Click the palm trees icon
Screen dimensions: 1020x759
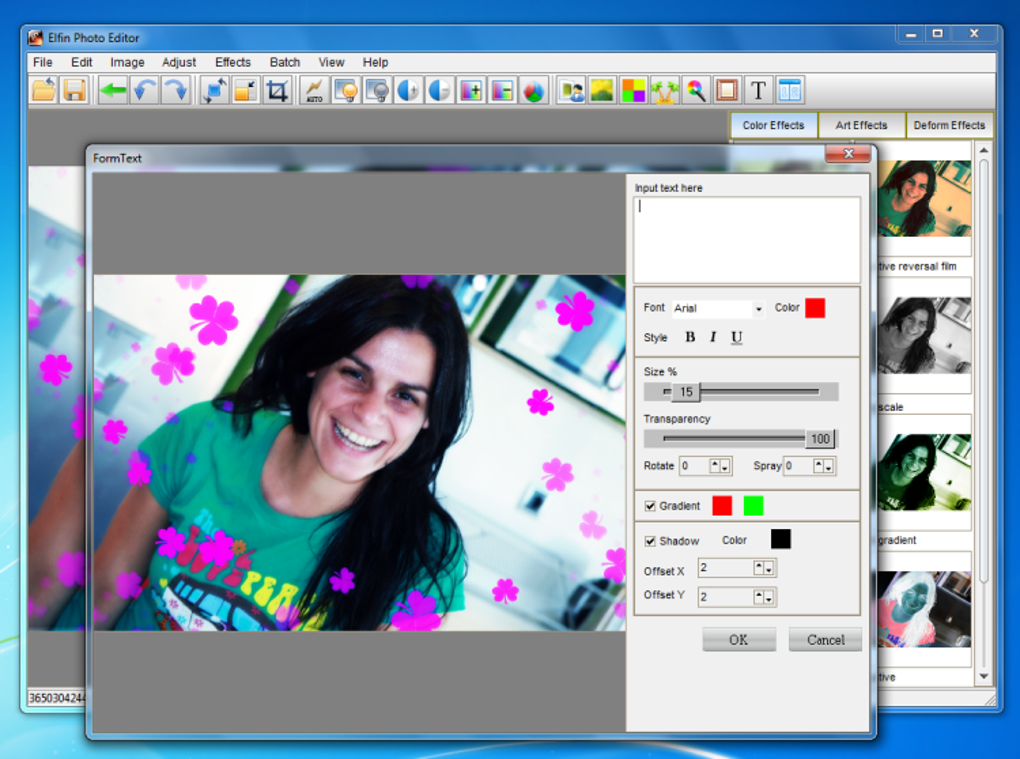[x=664, y=90]
